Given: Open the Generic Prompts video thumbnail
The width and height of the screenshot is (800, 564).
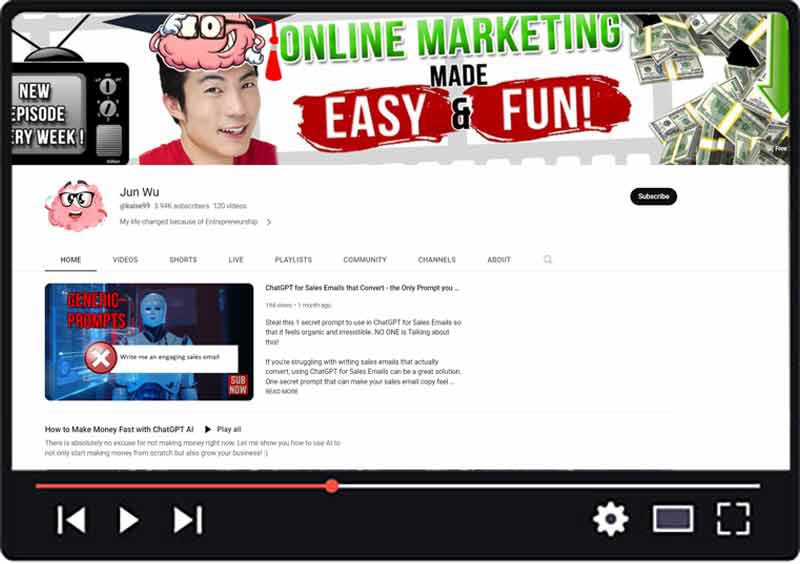Looking at the screenshot, I should pos(149,342).
